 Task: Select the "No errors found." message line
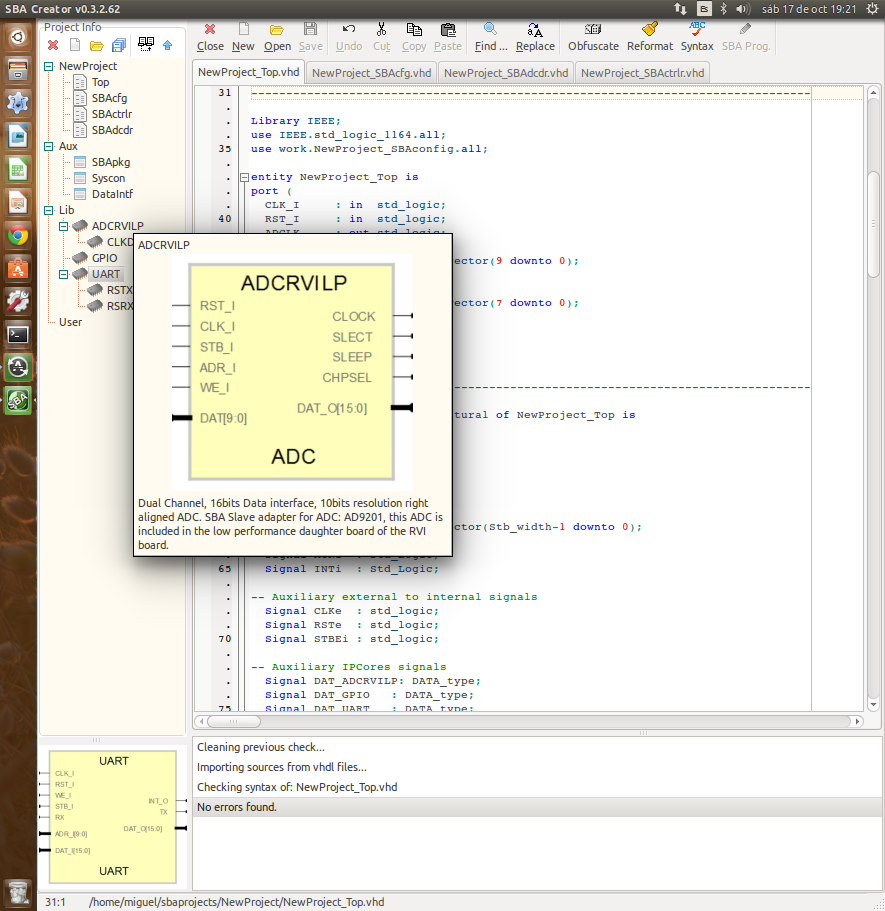tap(237, 807)
